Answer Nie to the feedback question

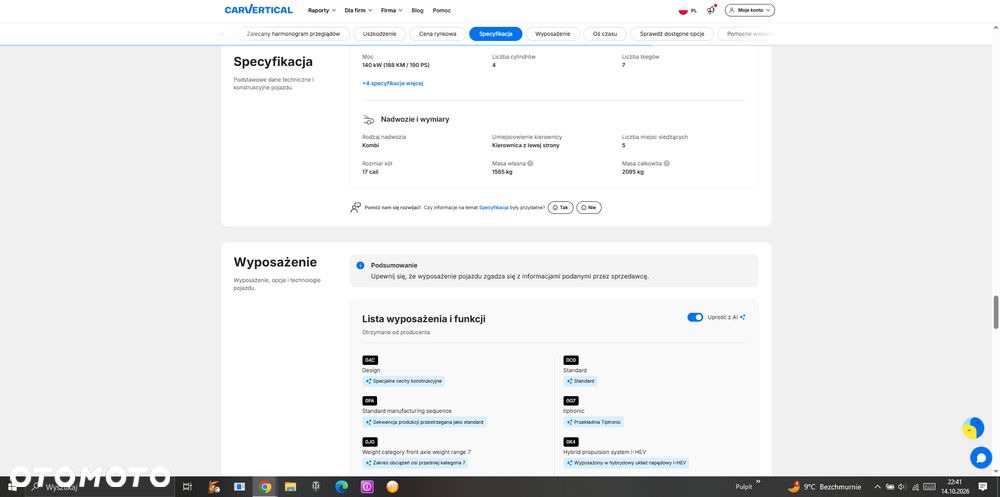[x=589, y=207]
